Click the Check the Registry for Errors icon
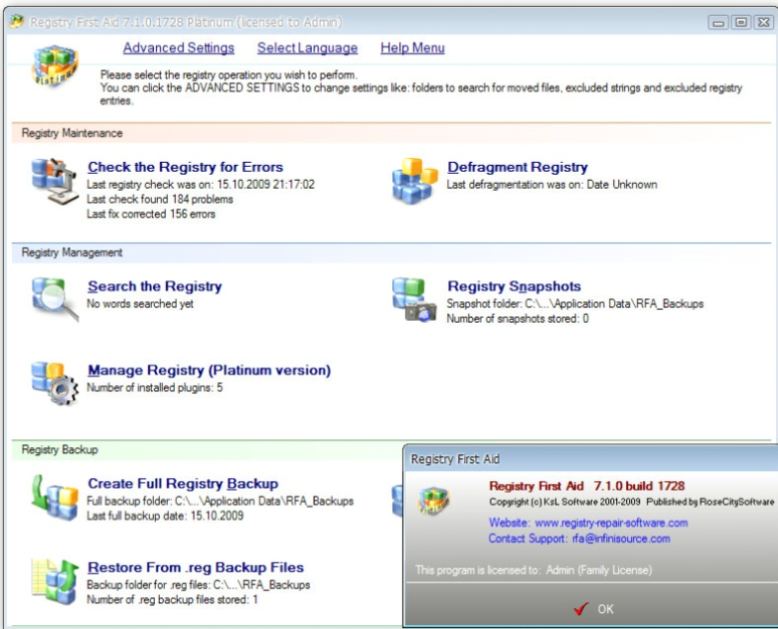 [55, 180]
